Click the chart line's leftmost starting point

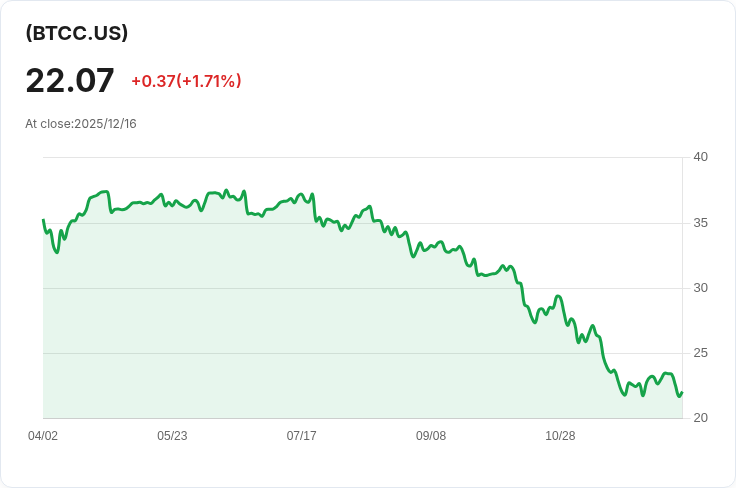click(x=43, y=220)
